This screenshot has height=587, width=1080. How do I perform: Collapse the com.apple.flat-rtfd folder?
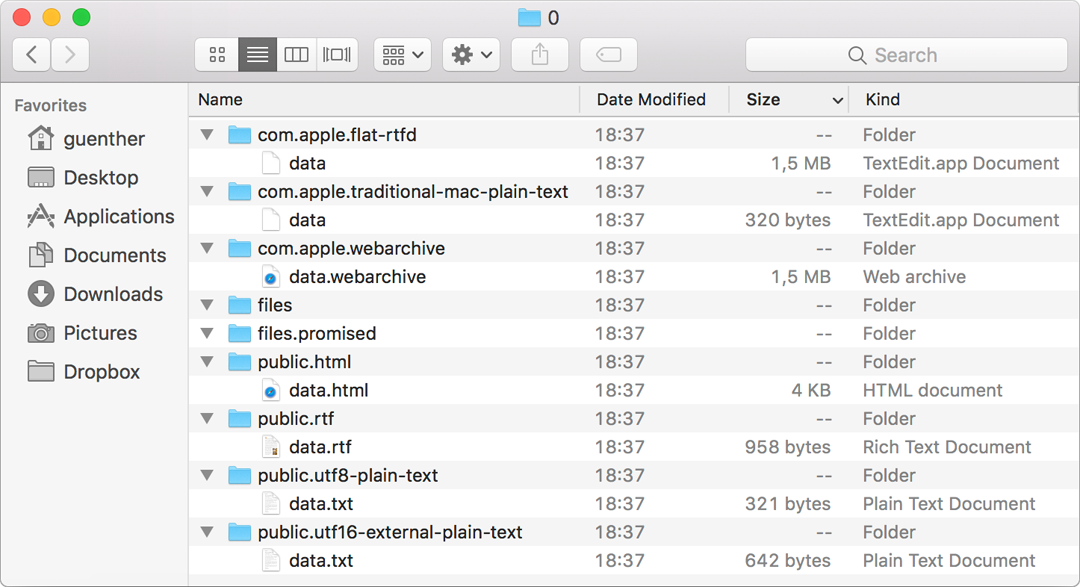tap(207, 134)
